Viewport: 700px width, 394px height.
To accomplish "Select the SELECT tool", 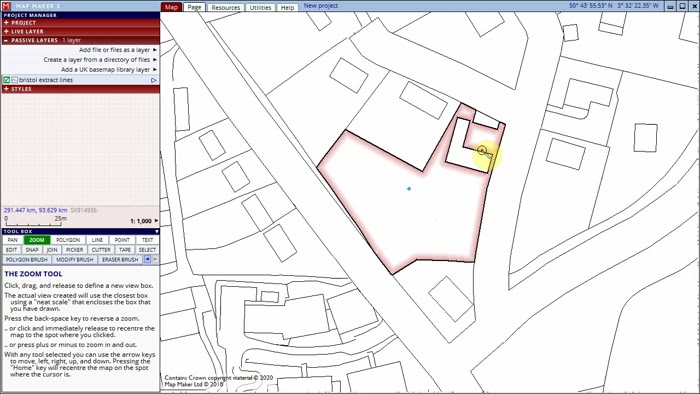I will tap(147, 250).
